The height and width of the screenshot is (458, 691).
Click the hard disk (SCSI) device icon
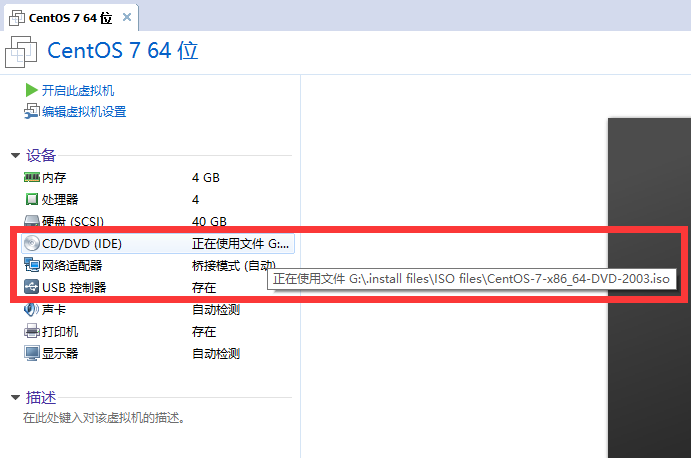[31, 220]
